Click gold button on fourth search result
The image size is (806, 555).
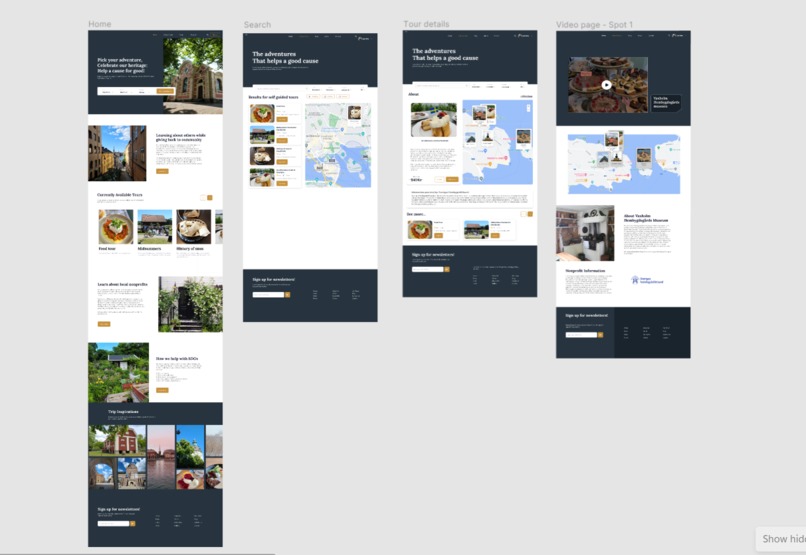(x=282, y=183)
